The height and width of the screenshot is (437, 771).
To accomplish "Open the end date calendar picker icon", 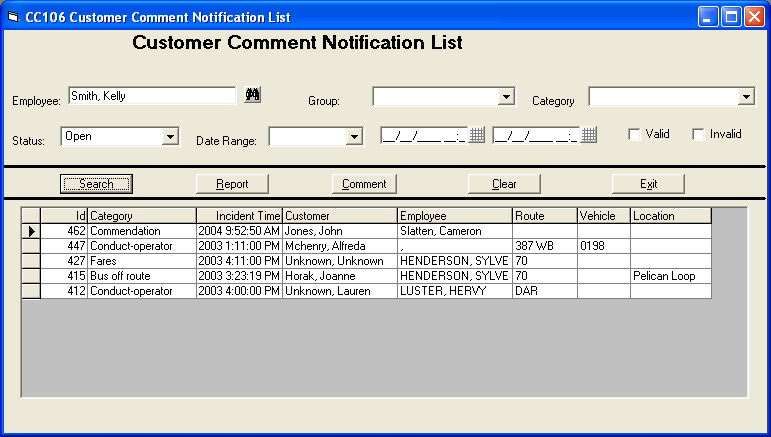I will click(589, 135).
